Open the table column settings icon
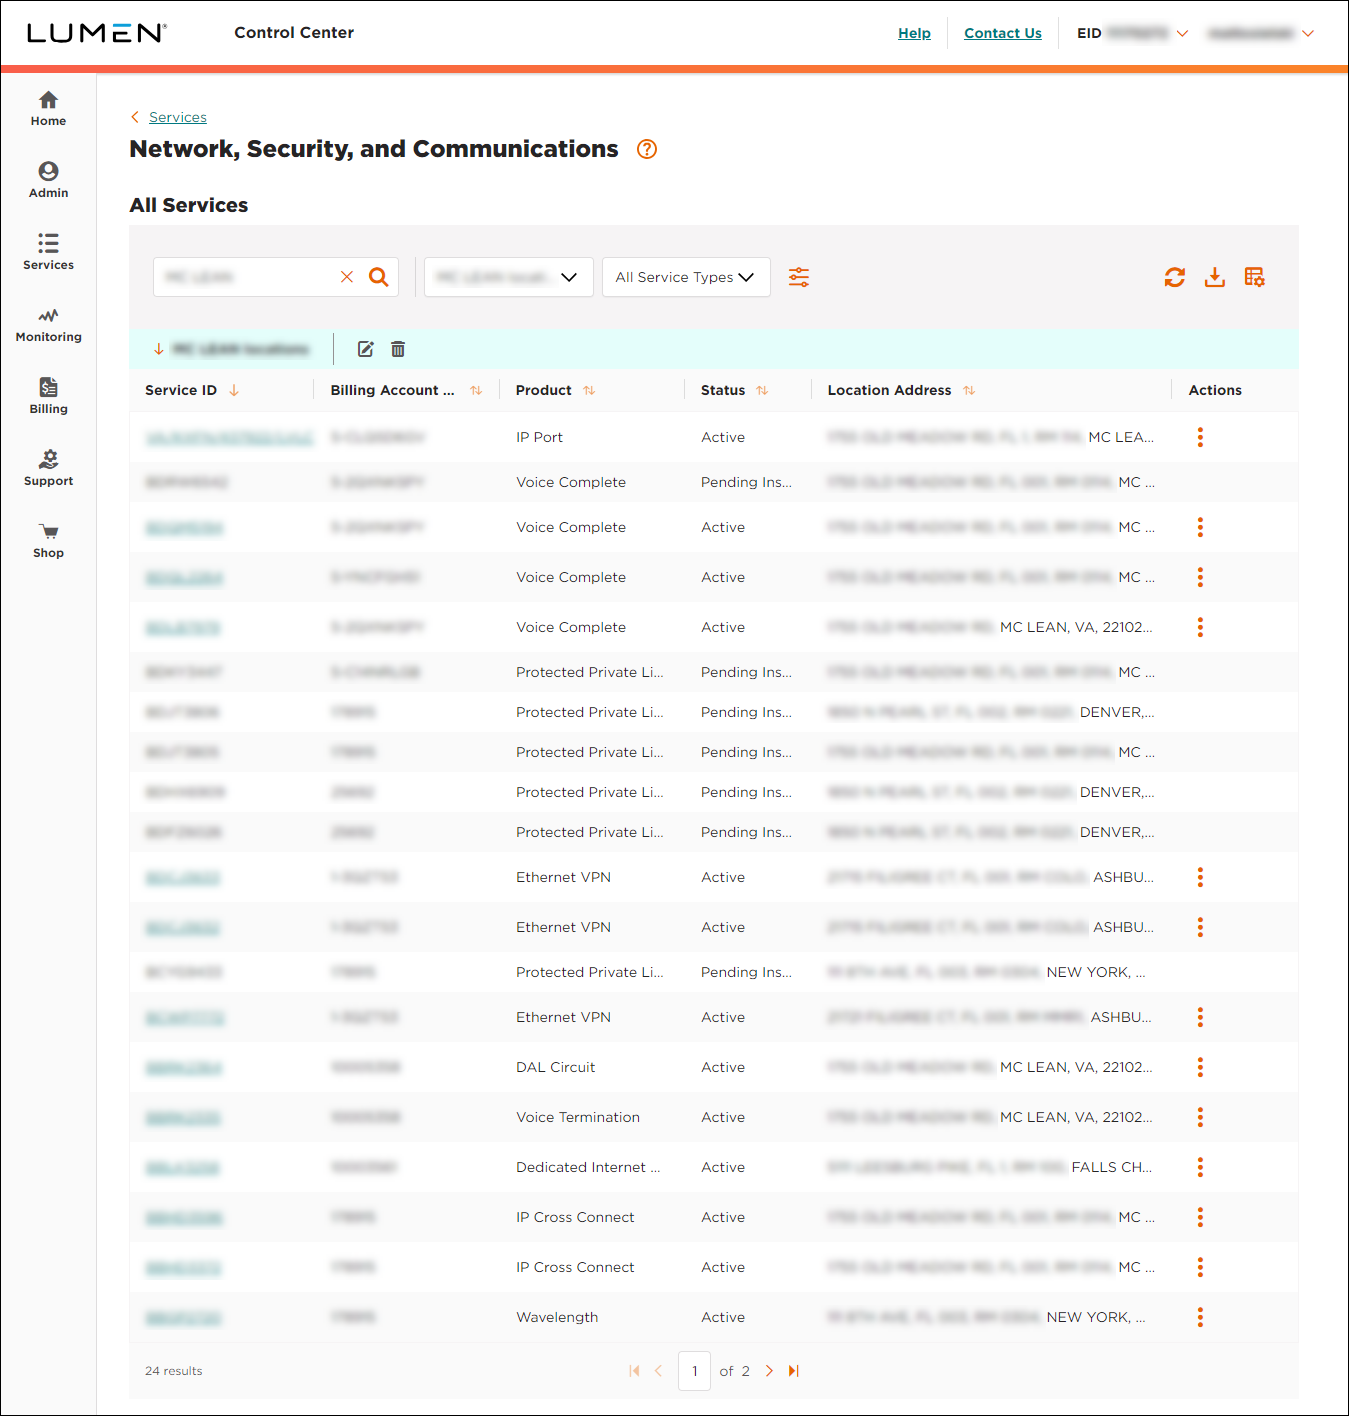The height and width of the screenshot is (1416, 1349). point(1255,277)
